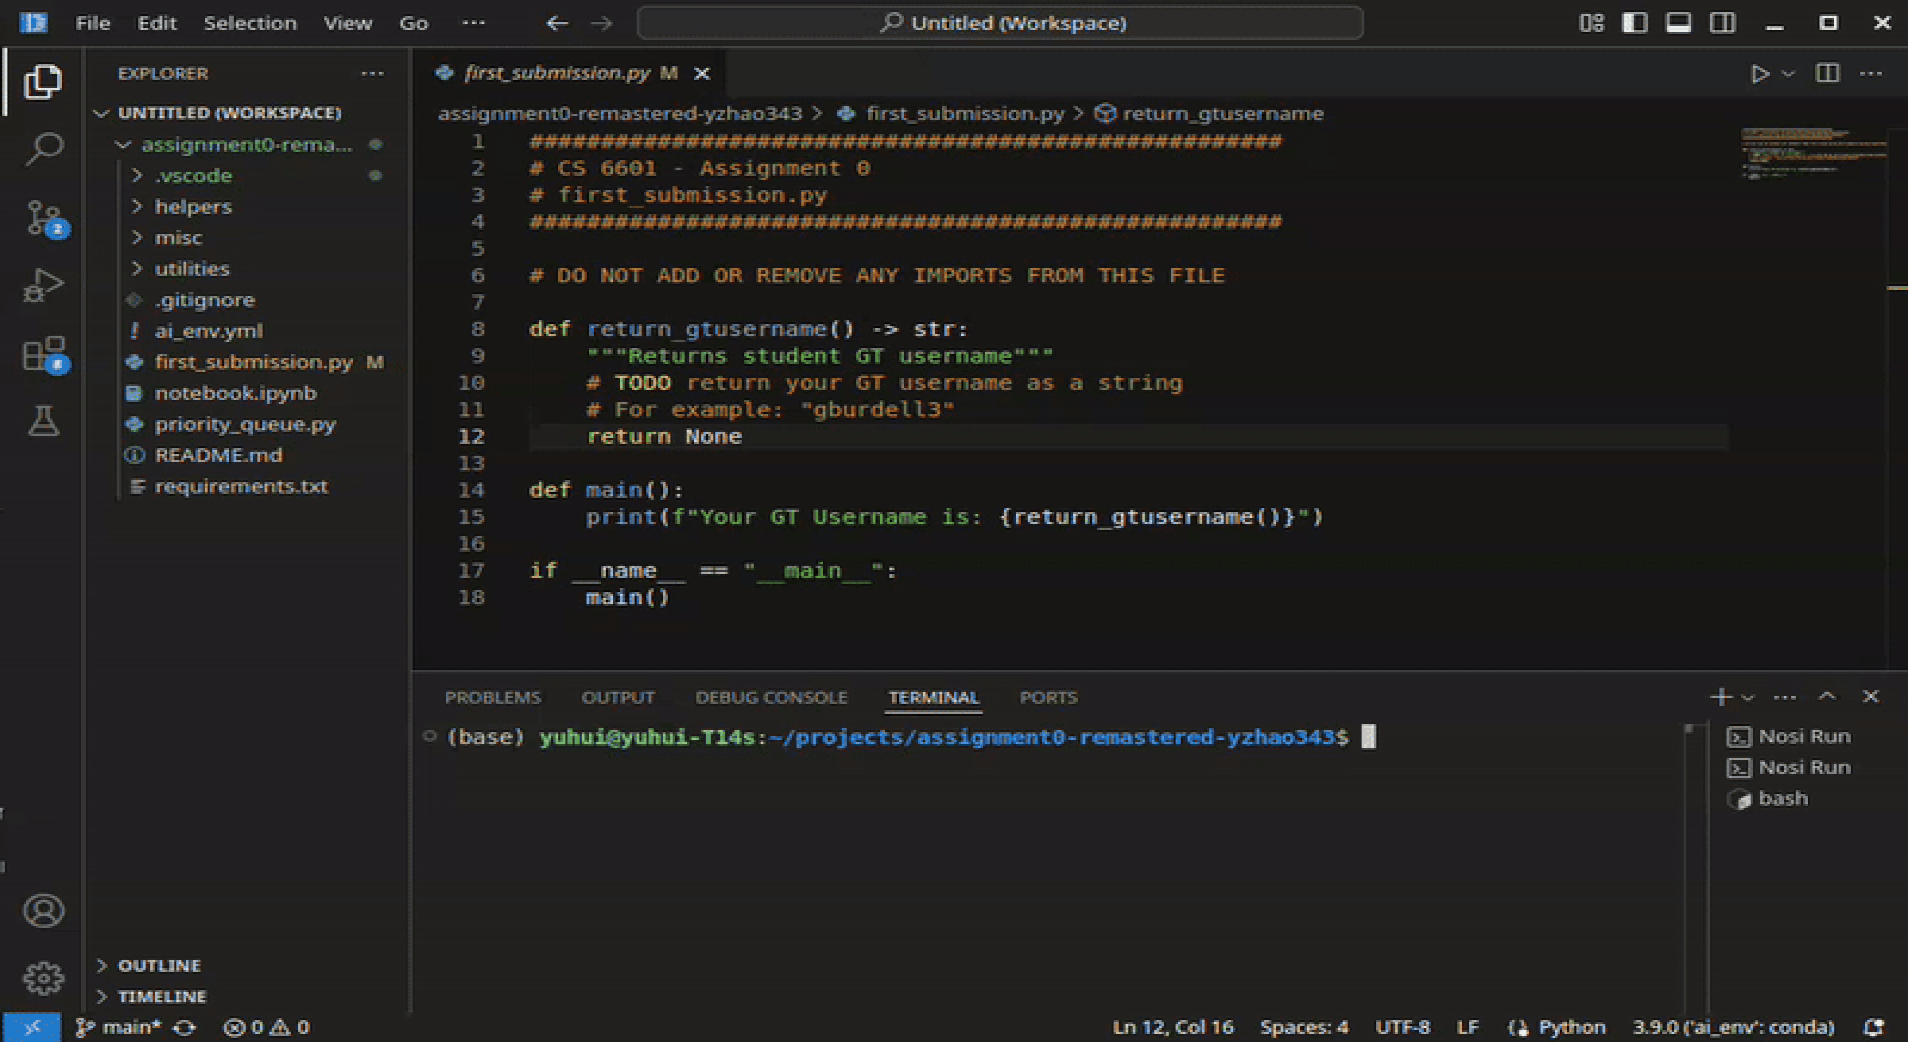Click the main* branch in status bar

[x=120, y=1027]
